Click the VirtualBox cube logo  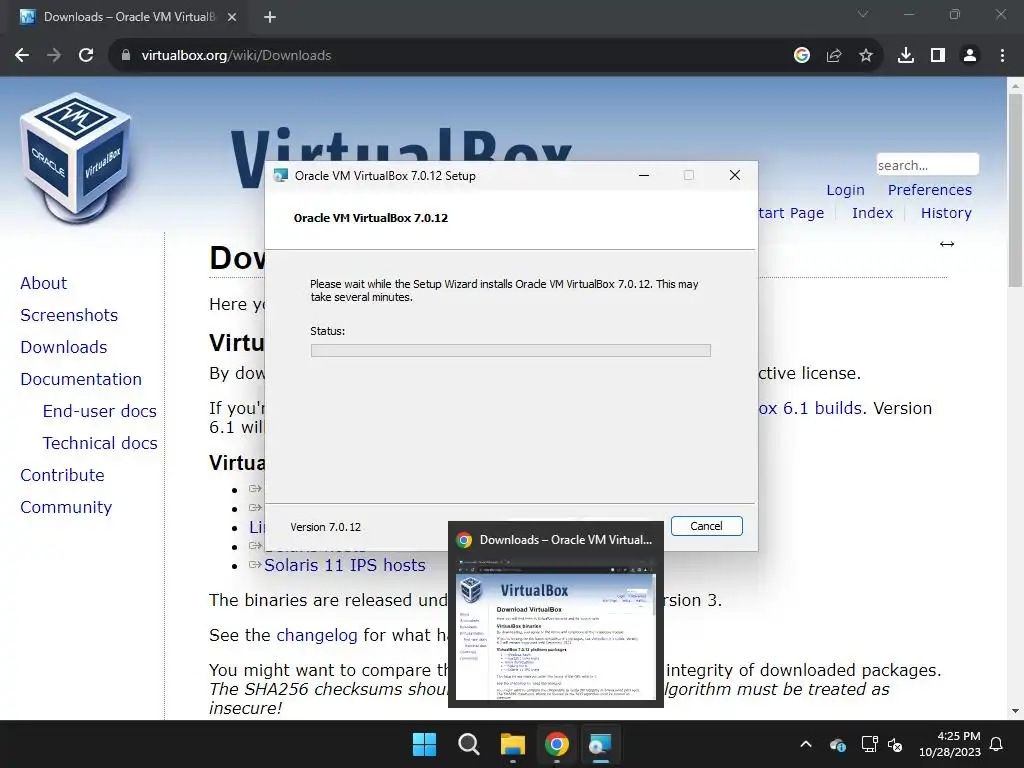(x=76, y=157)
